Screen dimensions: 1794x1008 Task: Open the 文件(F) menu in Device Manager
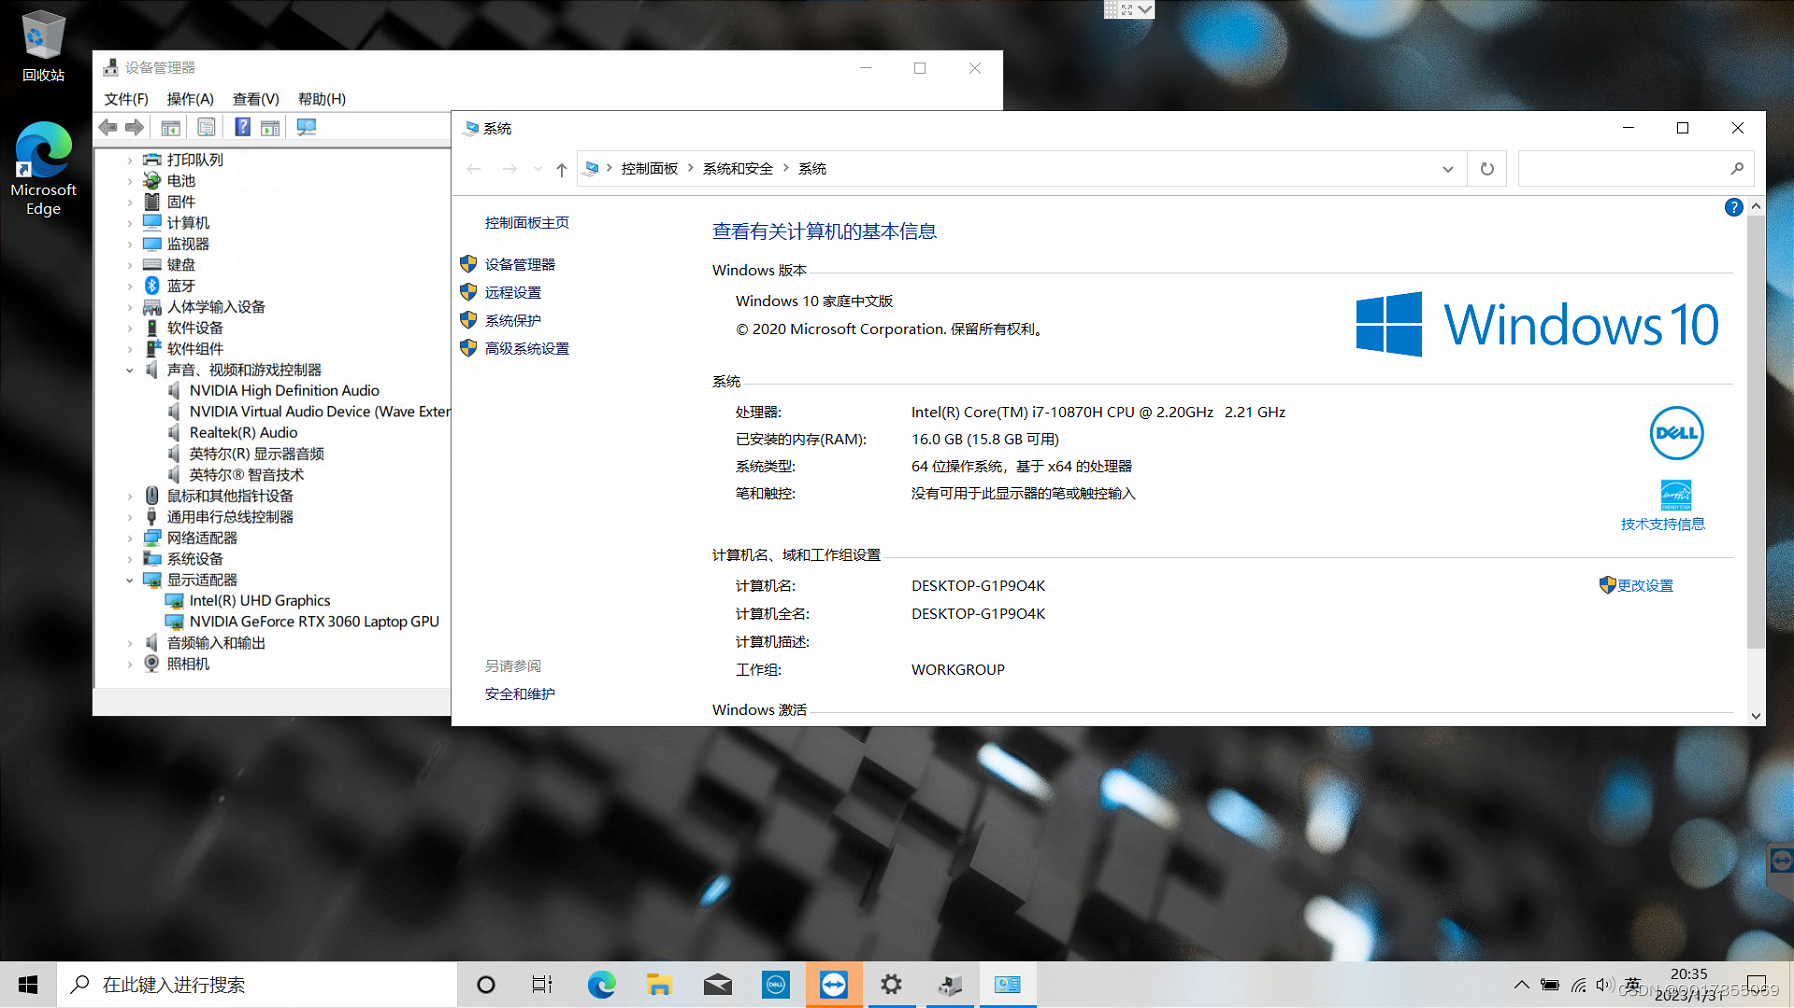(x=126, y=99)
